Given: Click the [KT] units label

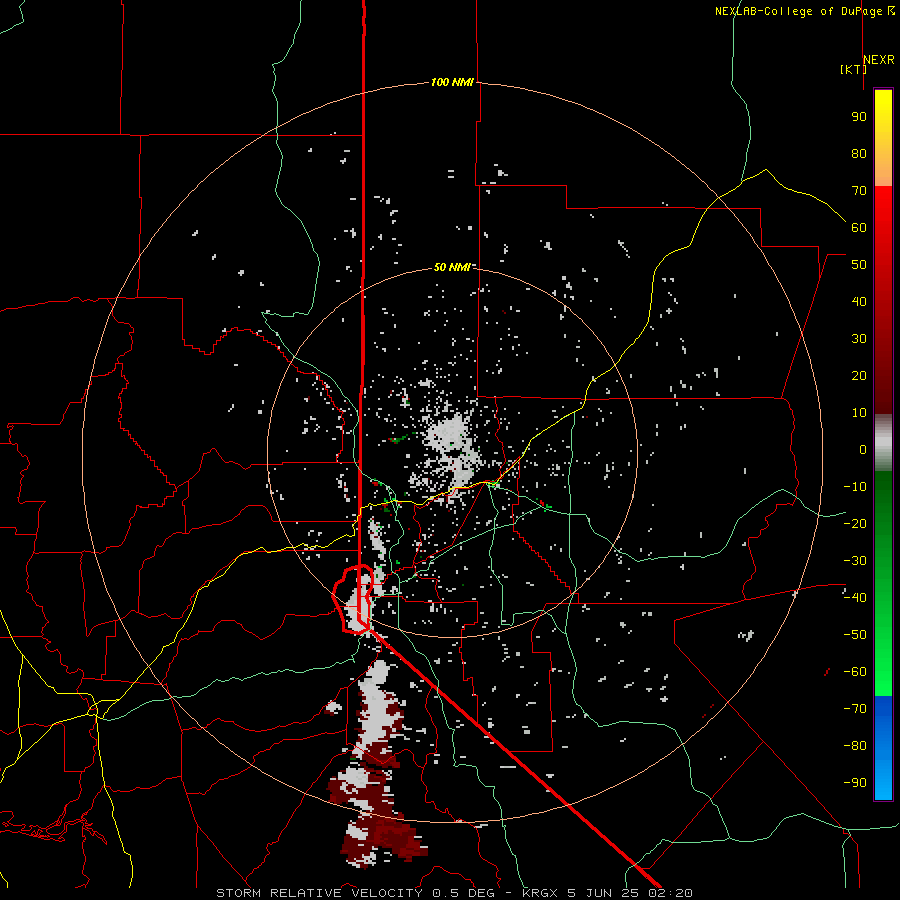Looking at the screenshot, I should (853, 69).
